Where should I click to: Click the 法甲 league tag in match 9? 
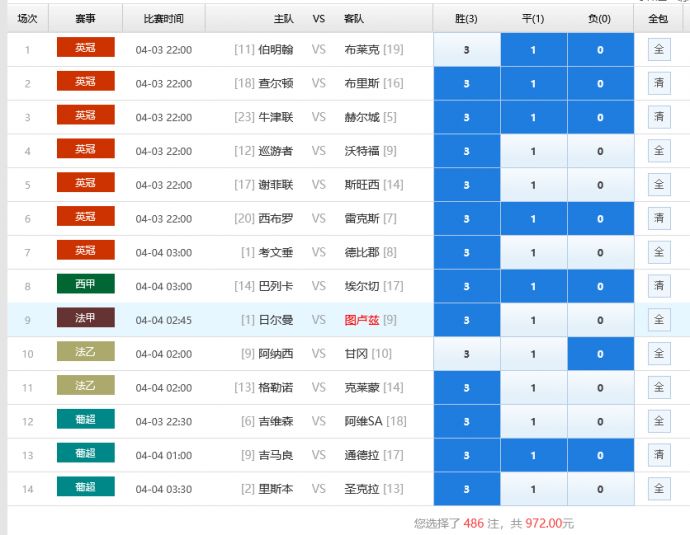point(85,319)
